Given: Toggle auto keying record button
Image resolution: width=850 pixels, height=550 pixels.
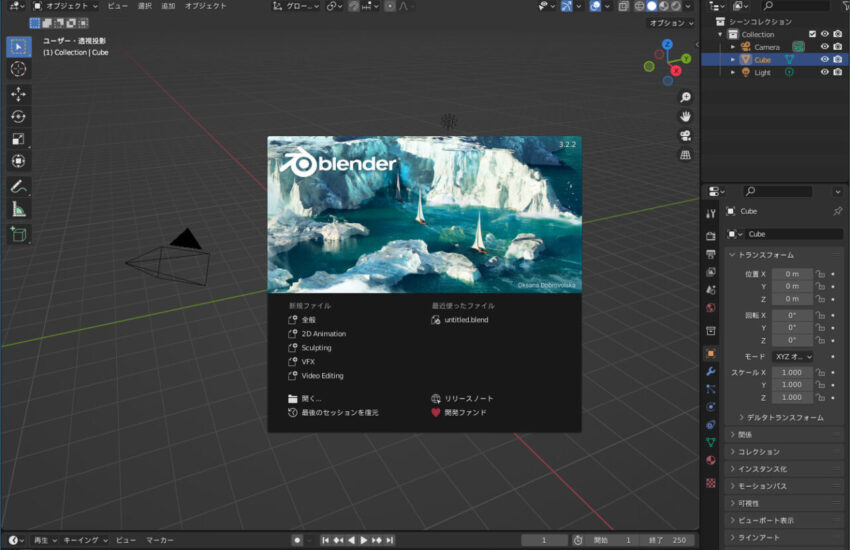Looking at the screenshot, I should pos(297,540).
